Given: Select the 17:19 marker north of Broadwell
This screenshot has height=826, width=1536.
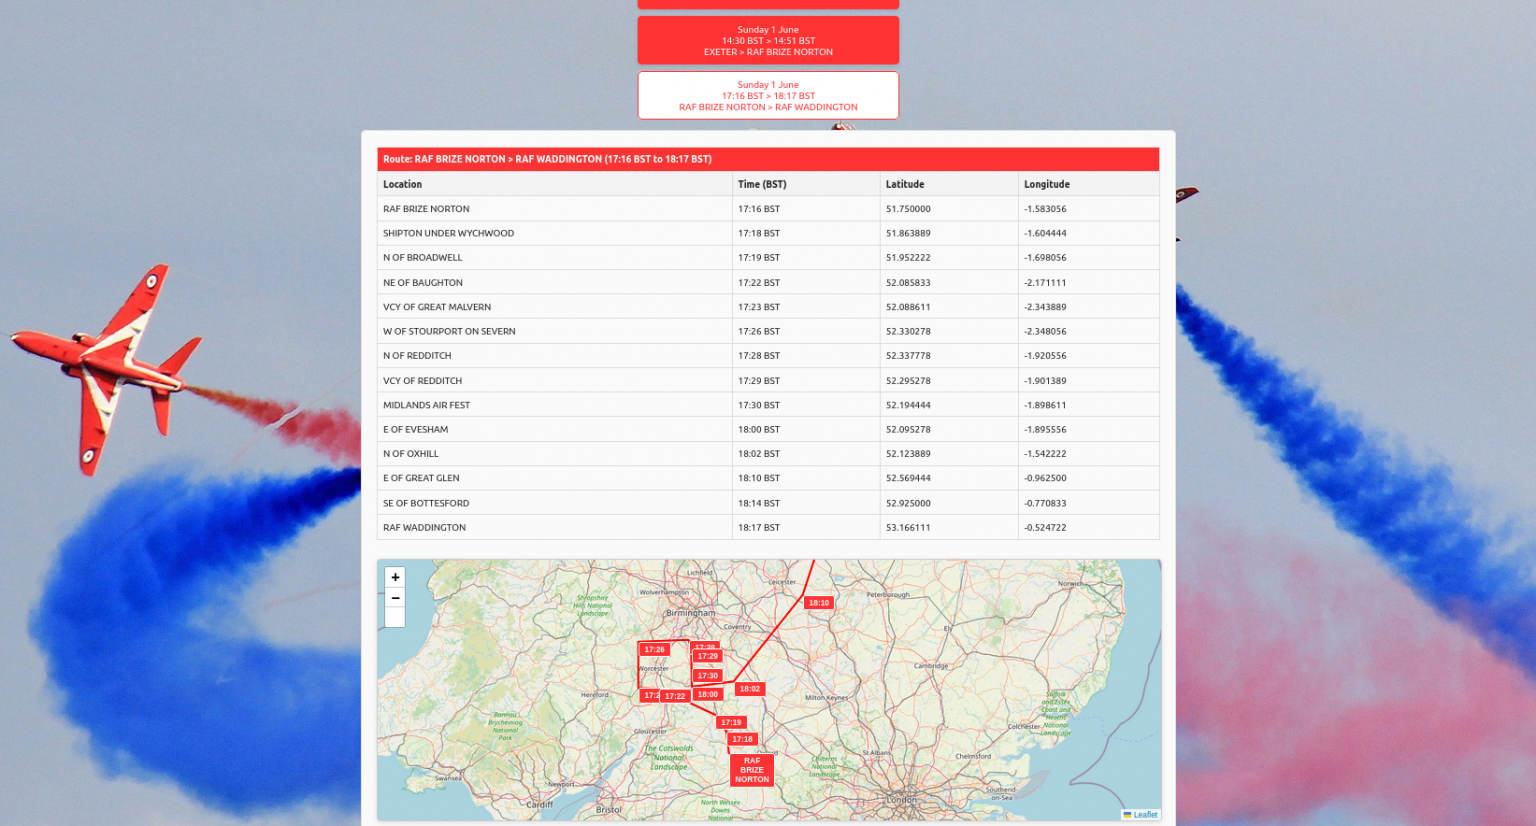Looking at the screenshot, I should 731,721.
